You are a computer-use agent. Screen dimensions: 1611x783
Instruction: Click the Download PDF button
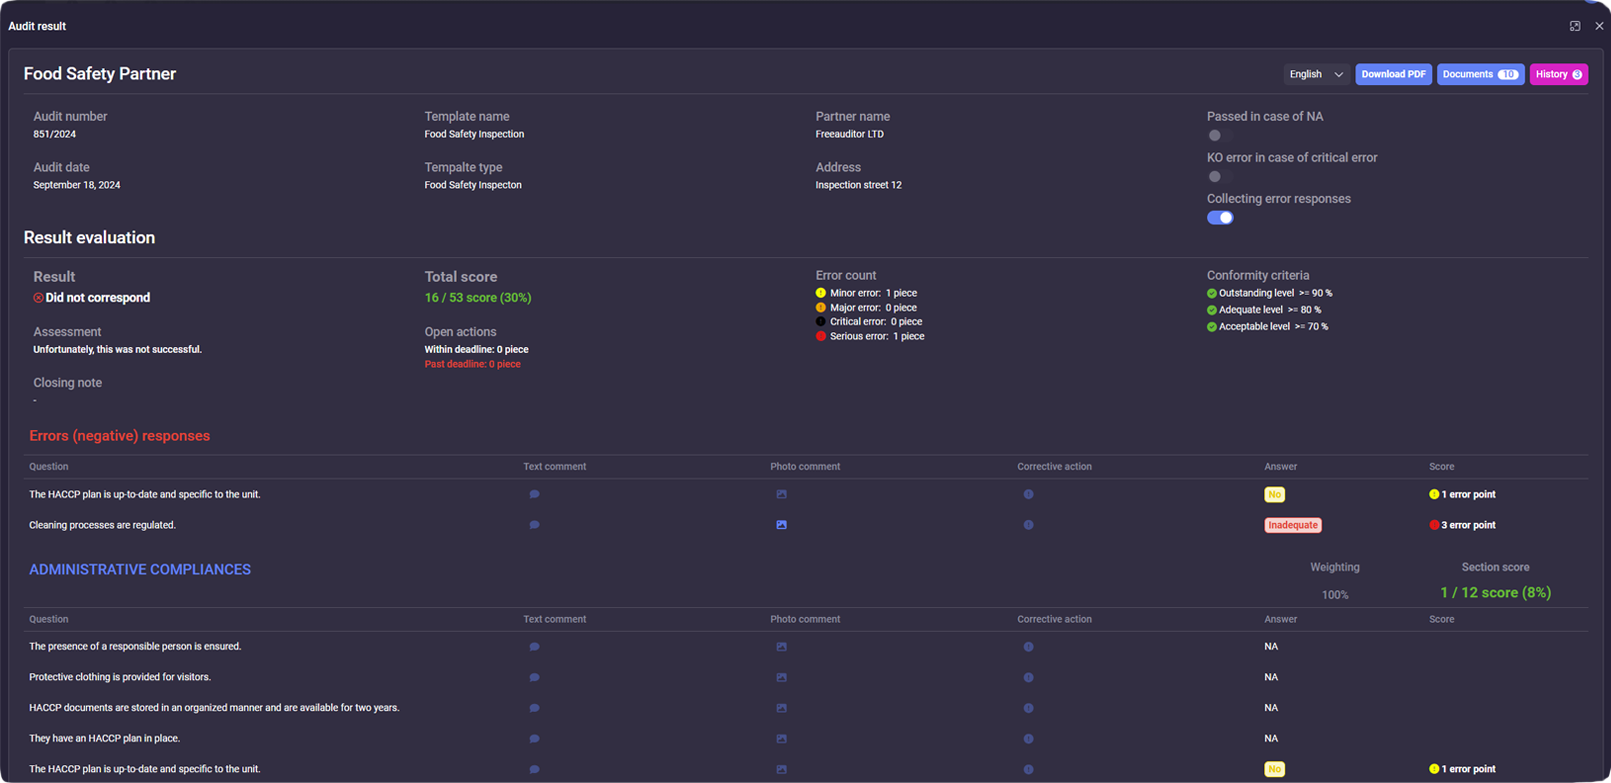coord(1393,74)
